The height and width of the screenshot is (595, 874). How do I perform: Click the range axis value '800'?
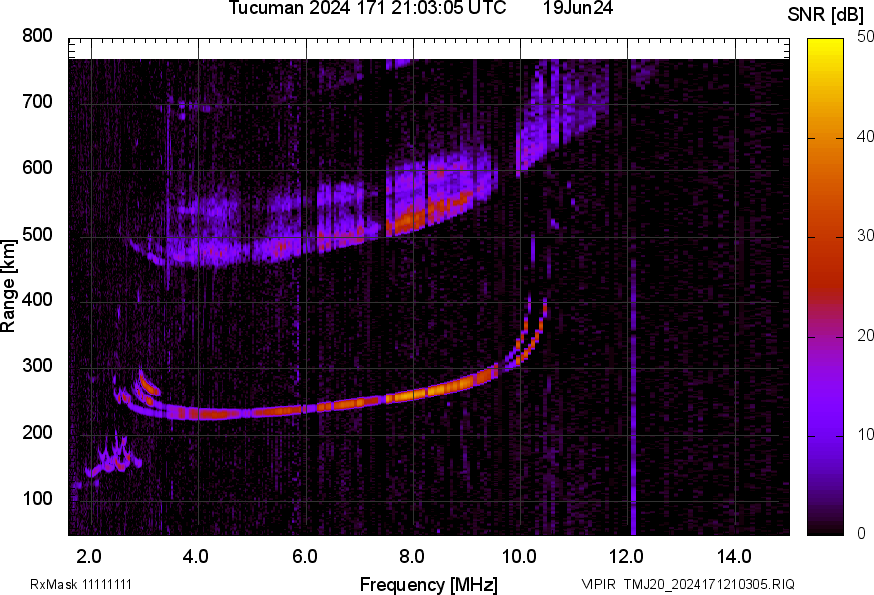pyautogui.click(x=37, y=36)
